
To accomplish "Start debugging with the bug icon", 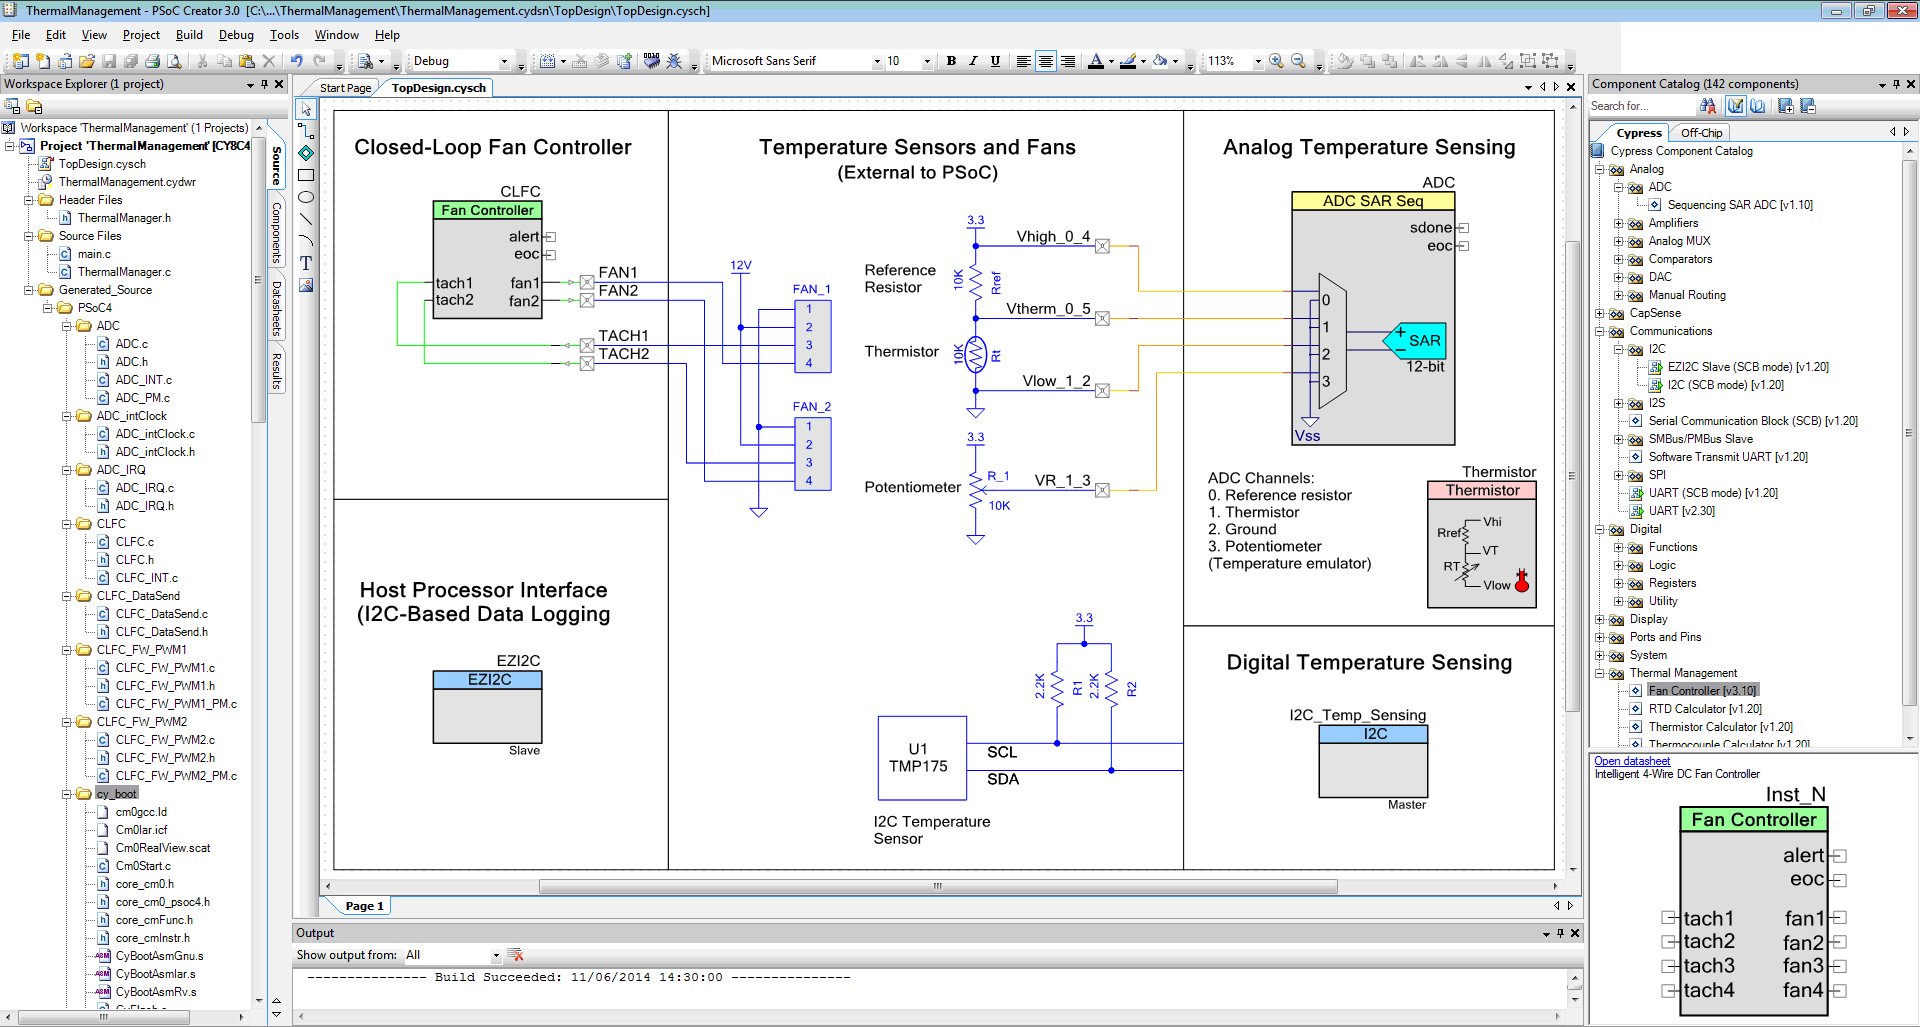I will (x=674, y=61).
